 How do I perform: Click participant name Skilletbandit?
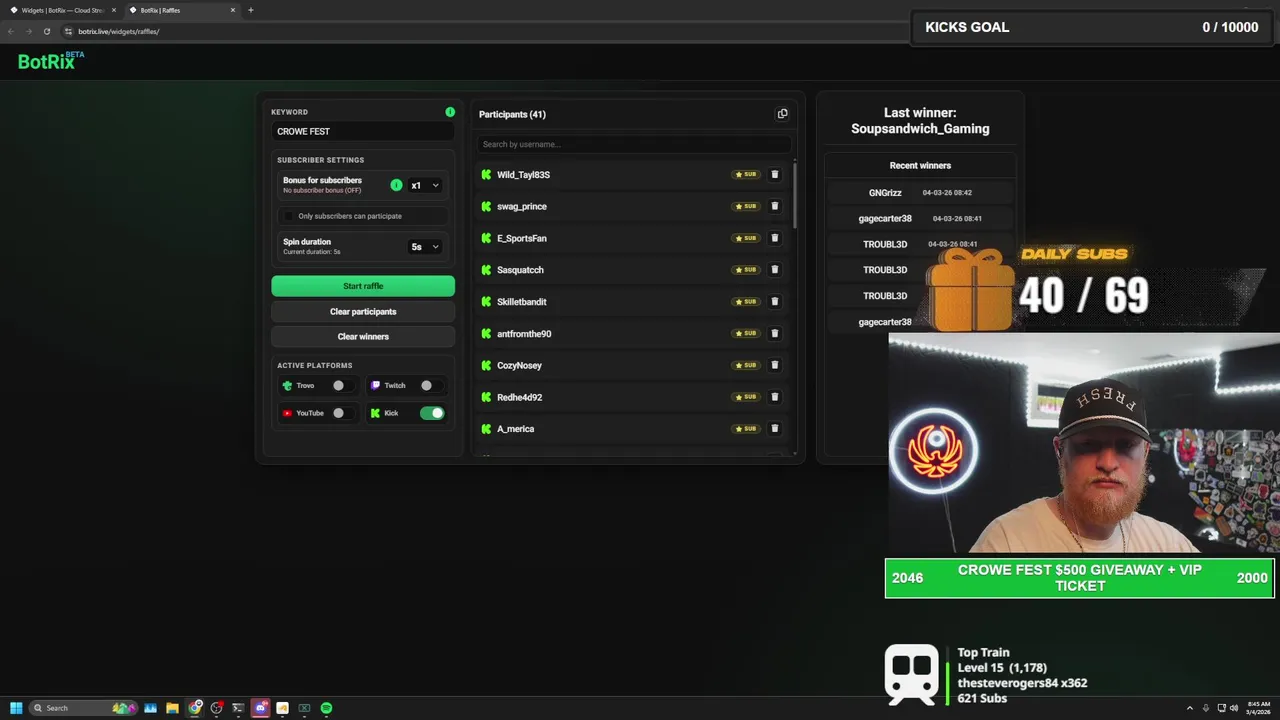tap(522, 302)
